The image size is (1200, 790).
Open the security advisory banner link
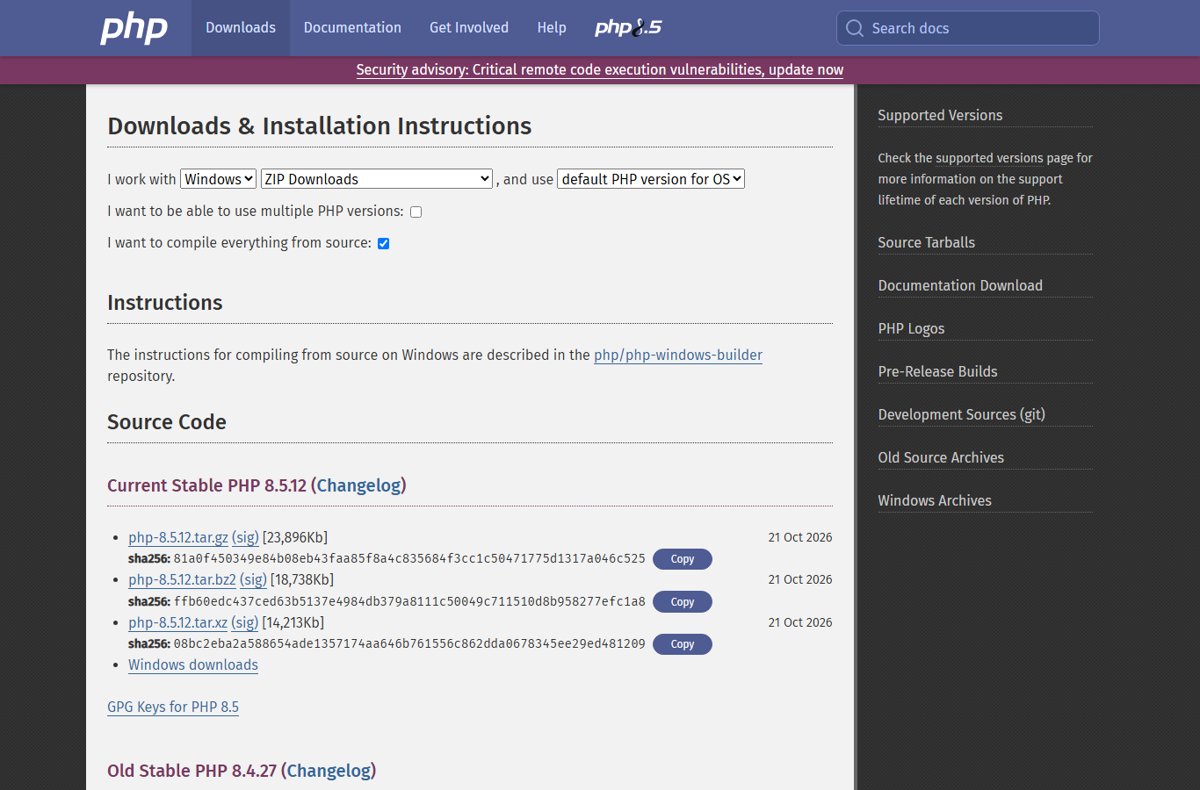[600, 70]
